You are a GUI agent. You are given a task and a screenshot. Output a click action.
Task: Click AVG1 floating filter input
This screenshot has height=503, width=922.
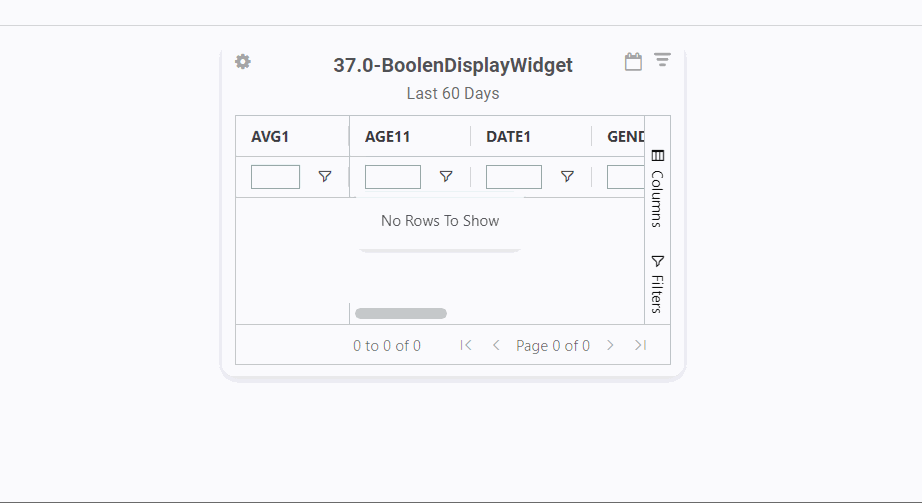point(275,177)
